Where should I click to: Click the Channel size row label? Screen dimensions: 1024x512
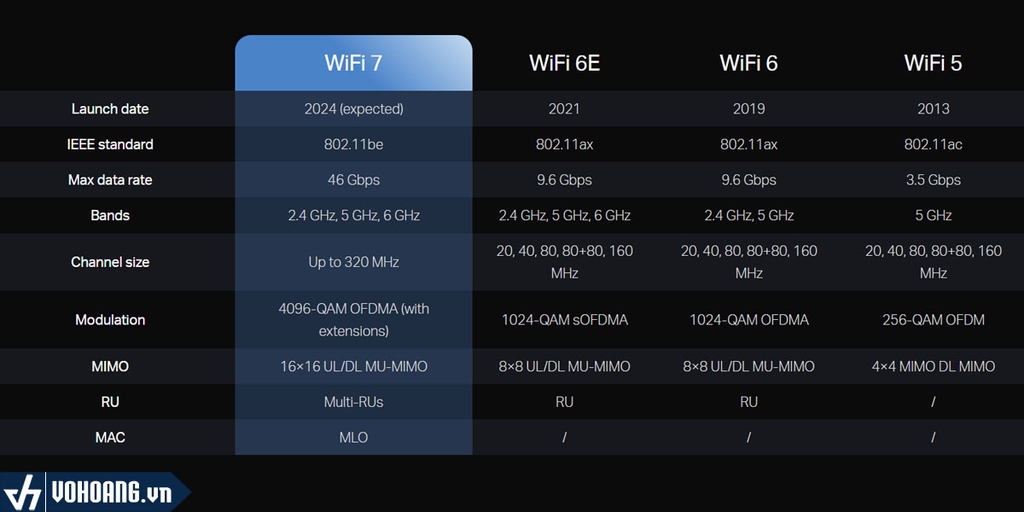click(110, 262)
